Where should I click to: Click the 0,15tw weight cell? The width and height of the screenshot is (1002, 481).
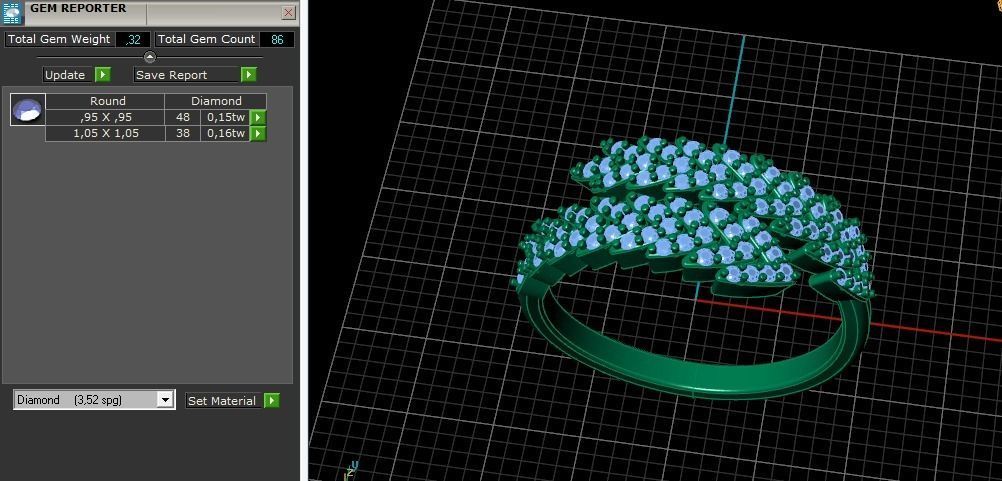tap(226, 117)
